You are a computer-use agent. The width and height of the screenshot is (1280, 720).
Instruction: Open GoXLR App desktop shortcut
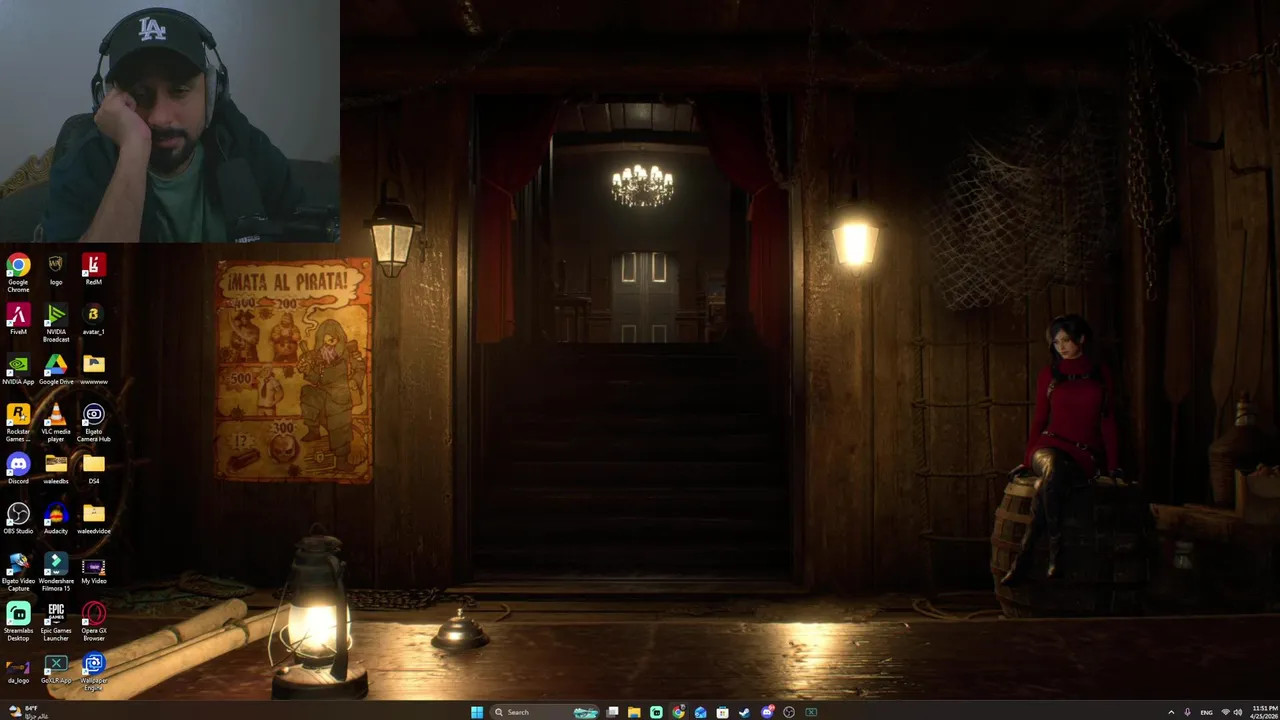(x=56, y=668)
